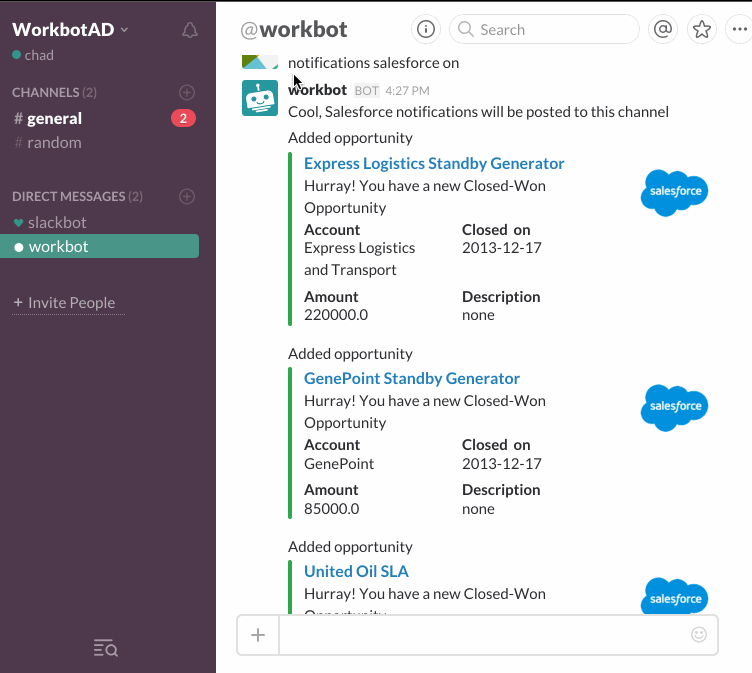752x673 pixels.
Task: Click the account name GenePoint
Action: tap(339, 464)
